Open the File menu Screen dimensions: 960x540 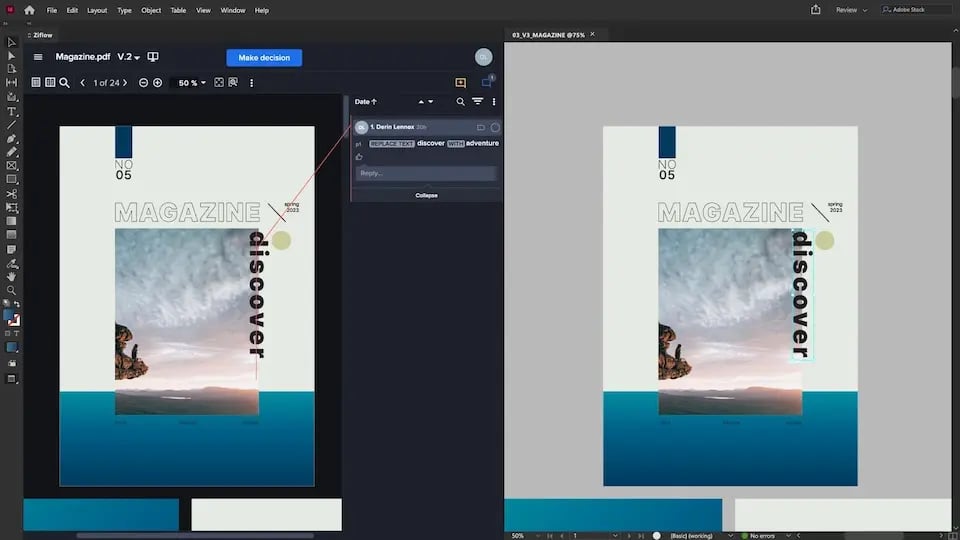coord(51,10)
